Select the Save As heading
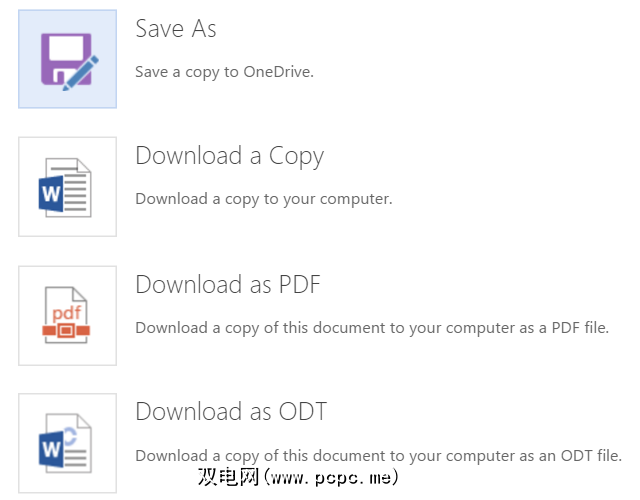 click(176, 29)
